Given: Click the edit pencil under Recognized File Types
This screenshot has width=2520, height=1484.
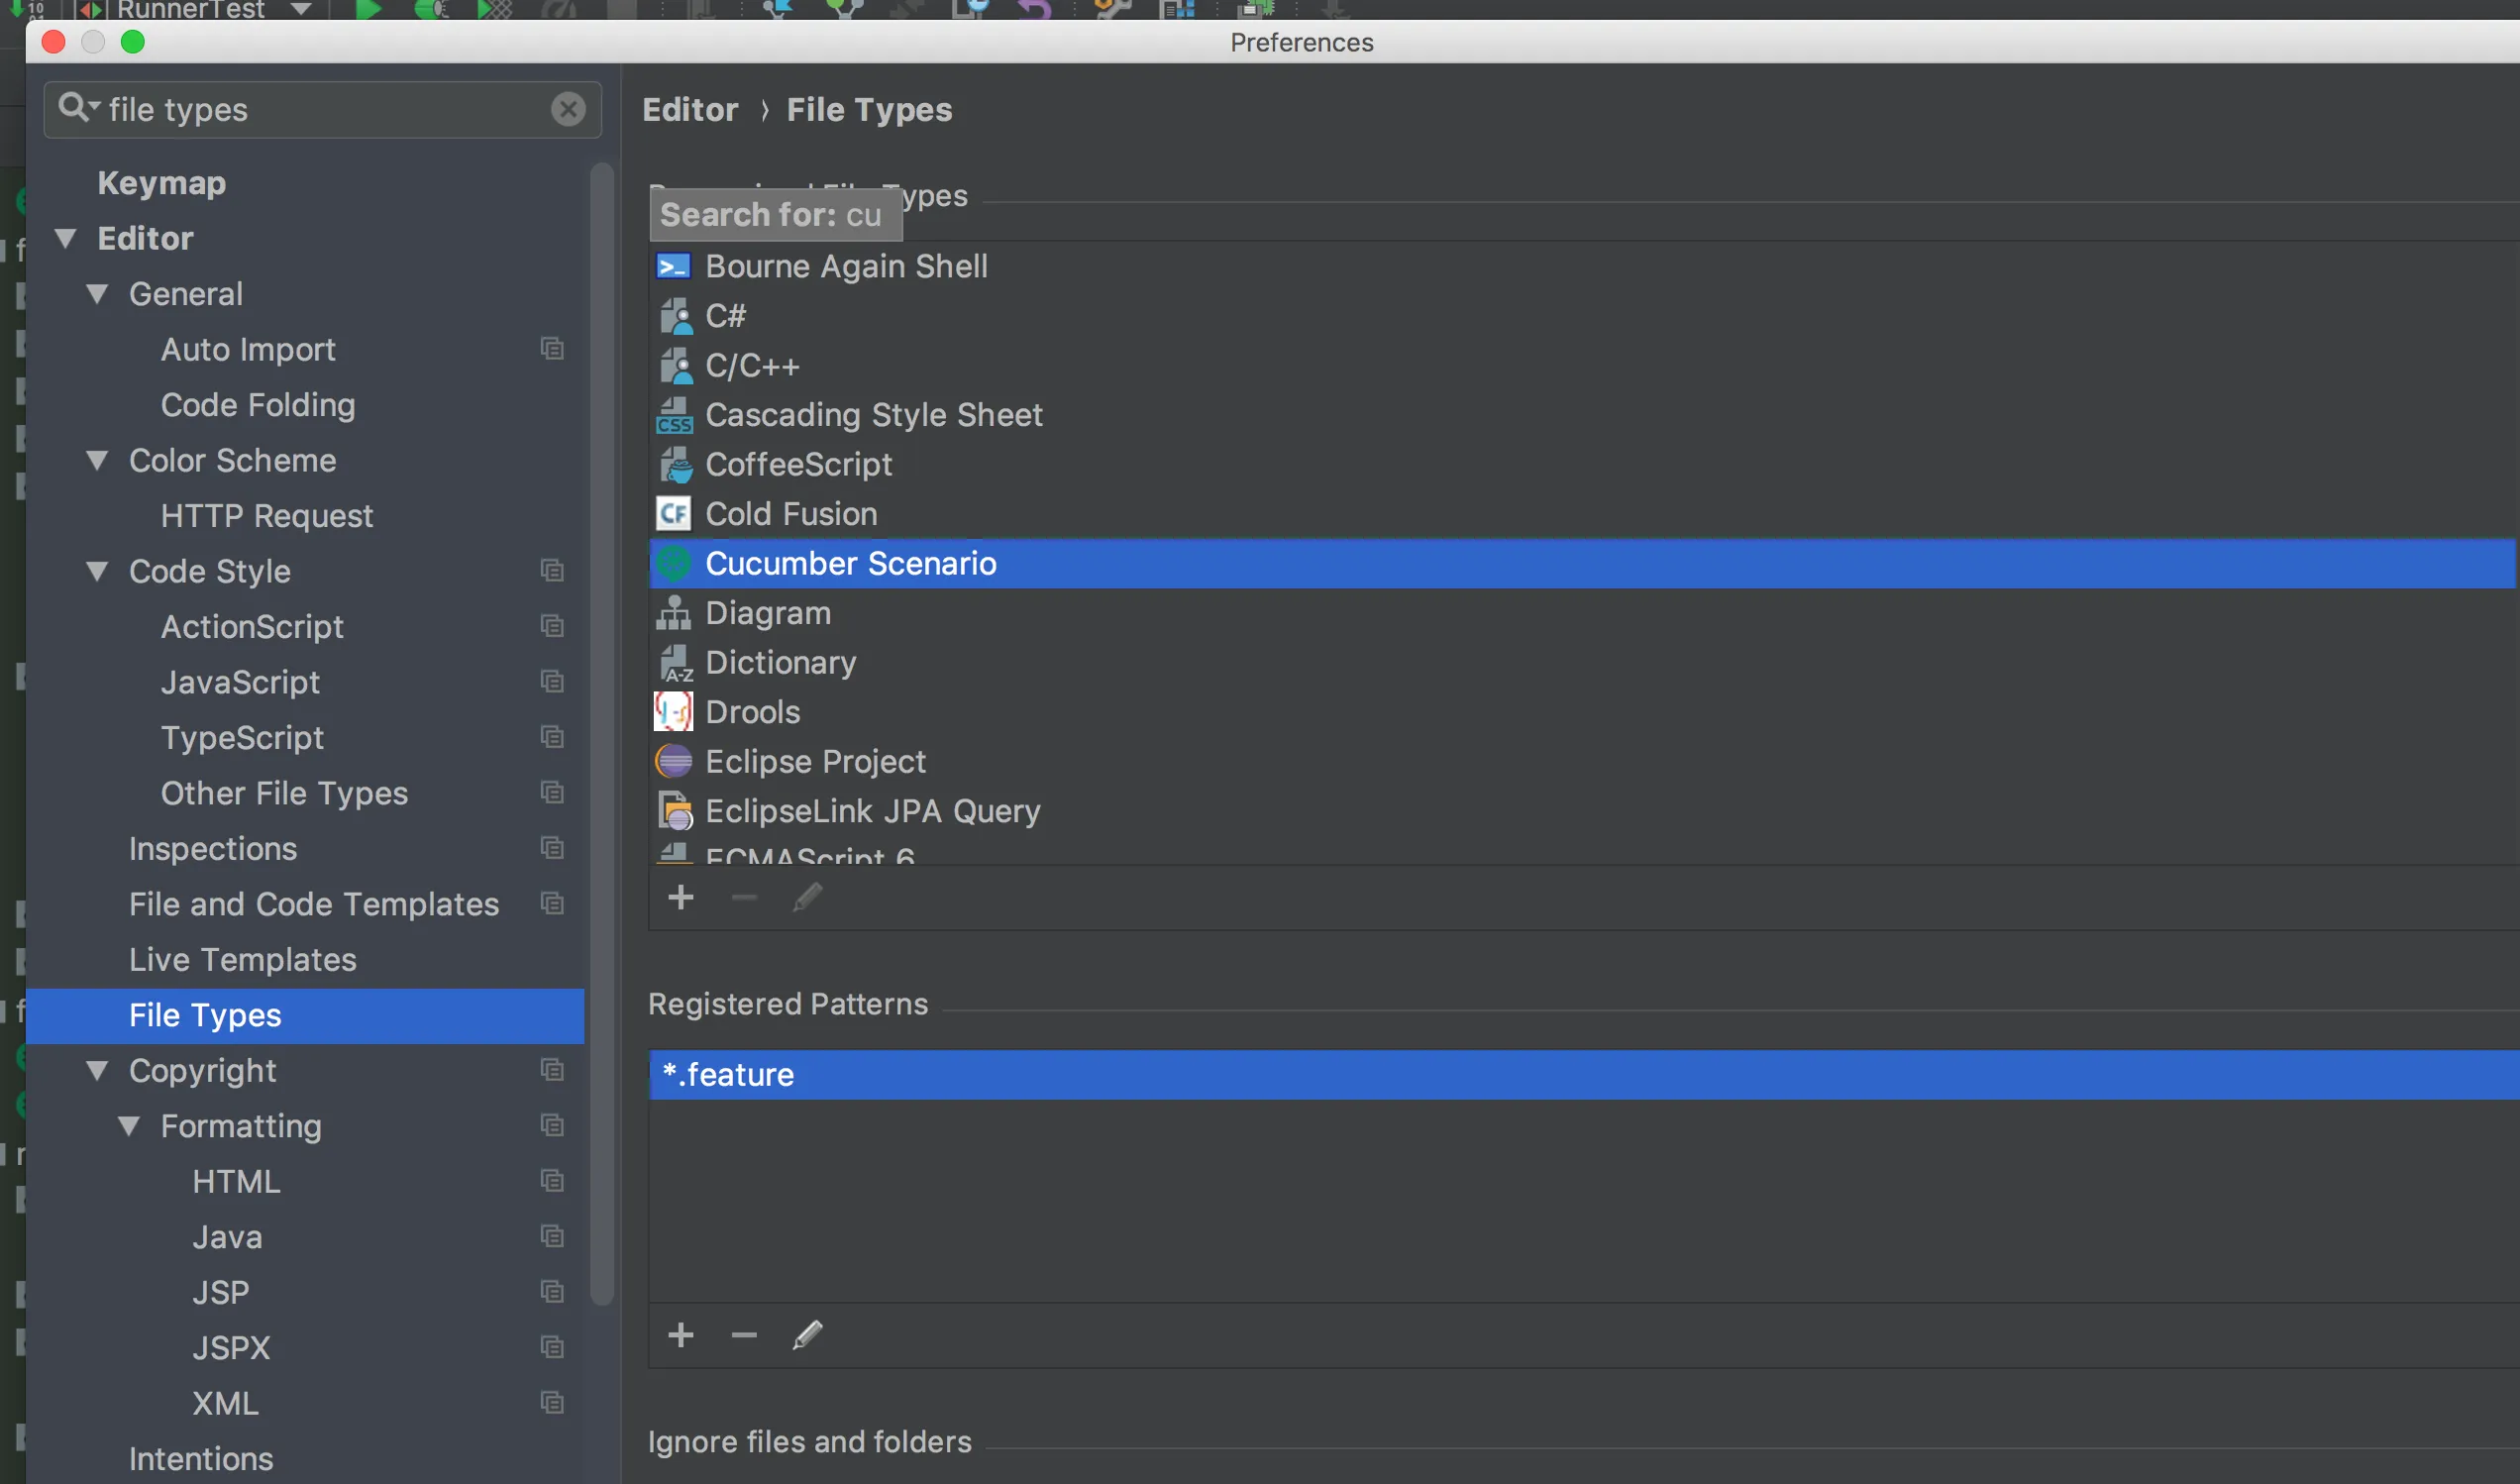Looking at the screenshot, I should click(807, 897).
